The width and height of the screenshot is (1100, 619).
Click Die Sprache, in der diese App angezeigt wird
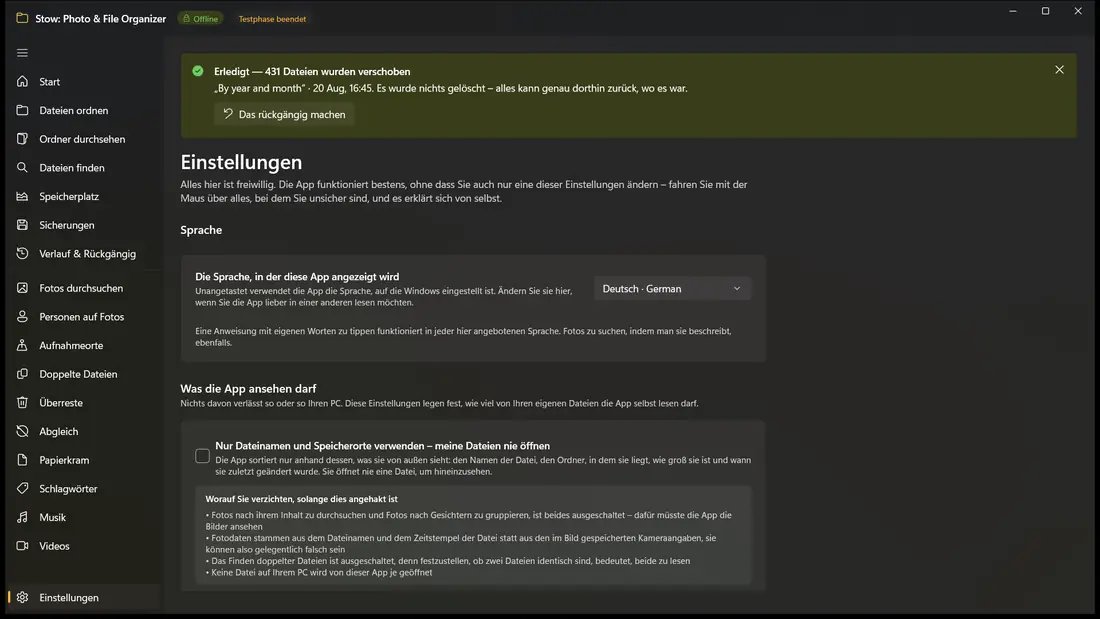tap(297, 277)
